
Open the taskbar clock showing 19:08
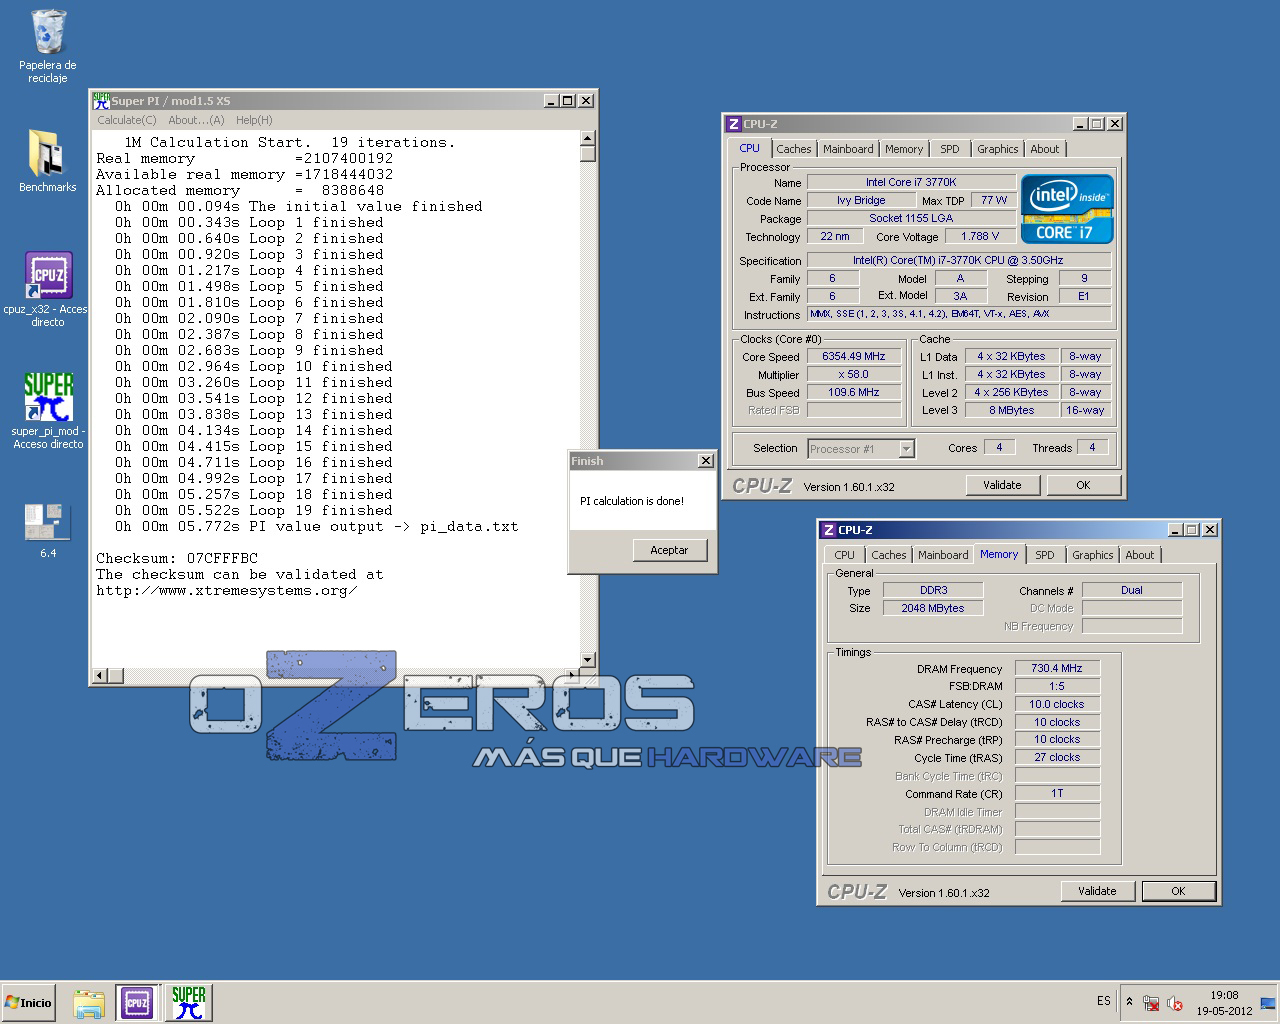tap(1224, 1002)
